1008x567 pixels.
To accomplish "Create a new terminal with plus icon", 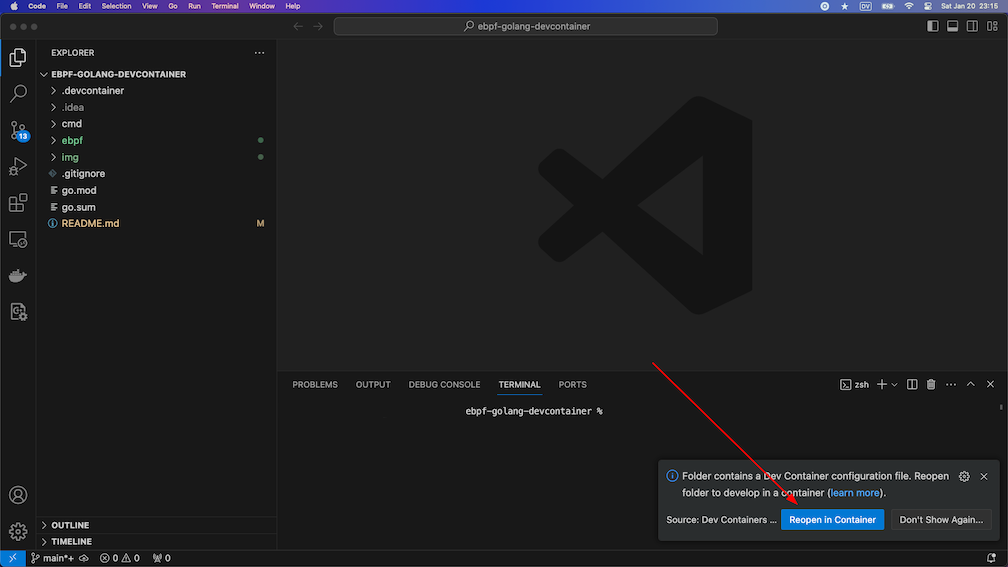I will pyautogui.click(x=881, y=384).
